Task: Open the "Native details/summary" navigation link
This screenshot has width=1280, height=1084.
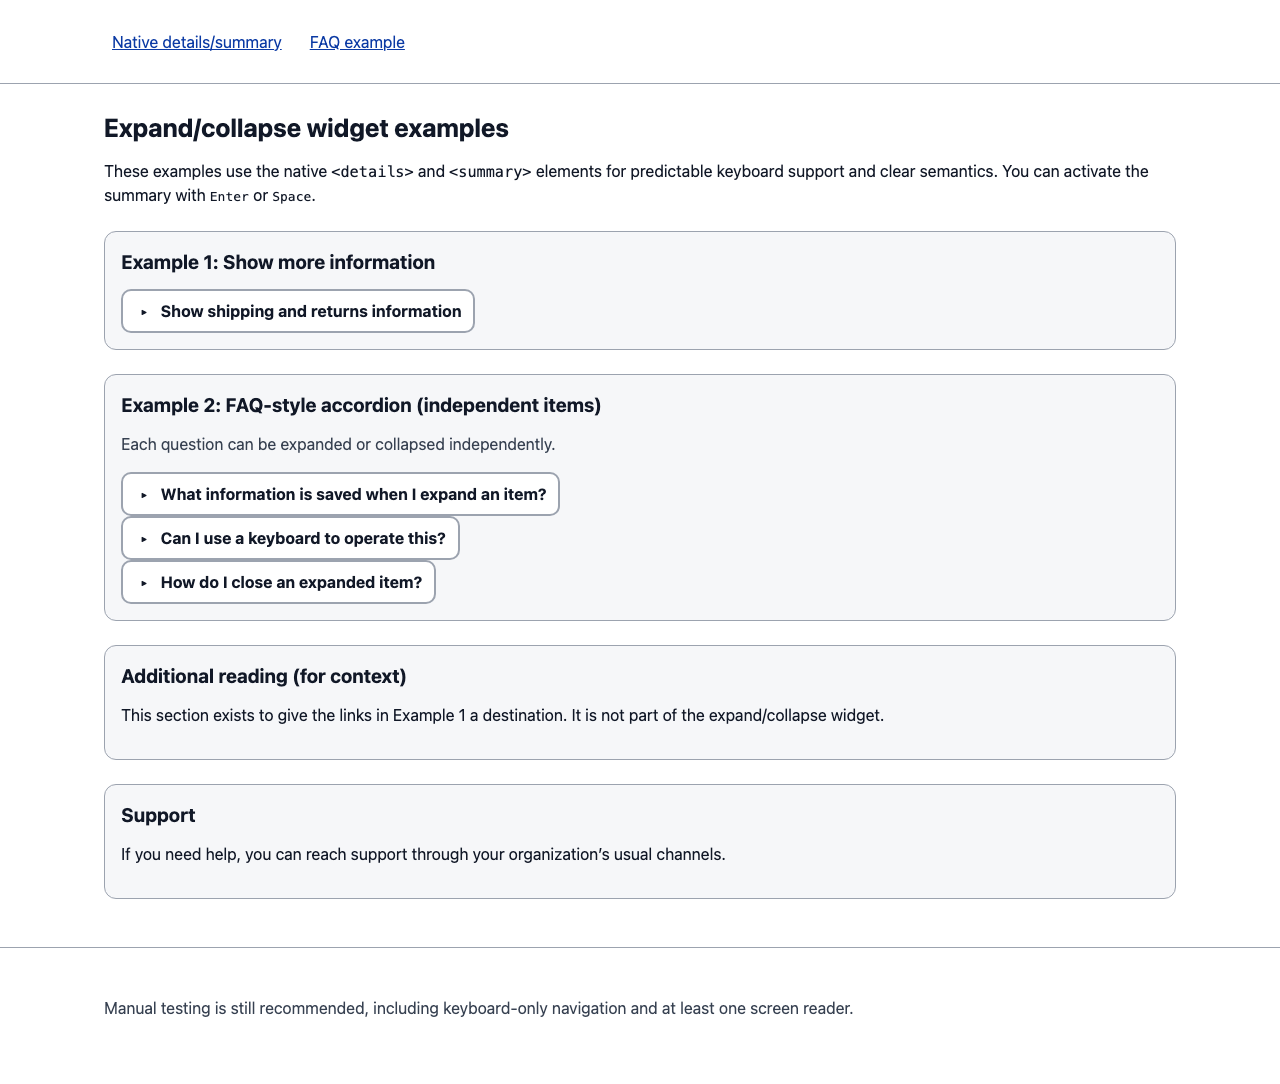Action: 196,42
